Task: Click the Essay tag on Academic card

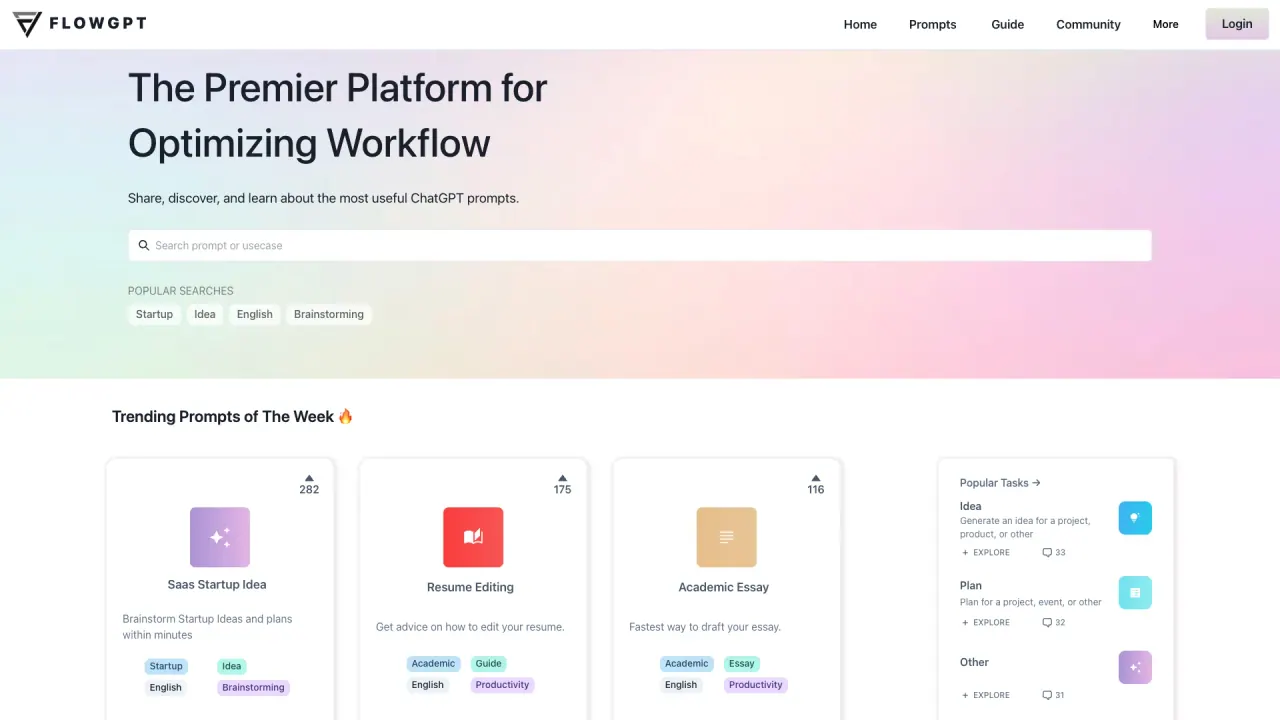Action: [x=742, y=663]
